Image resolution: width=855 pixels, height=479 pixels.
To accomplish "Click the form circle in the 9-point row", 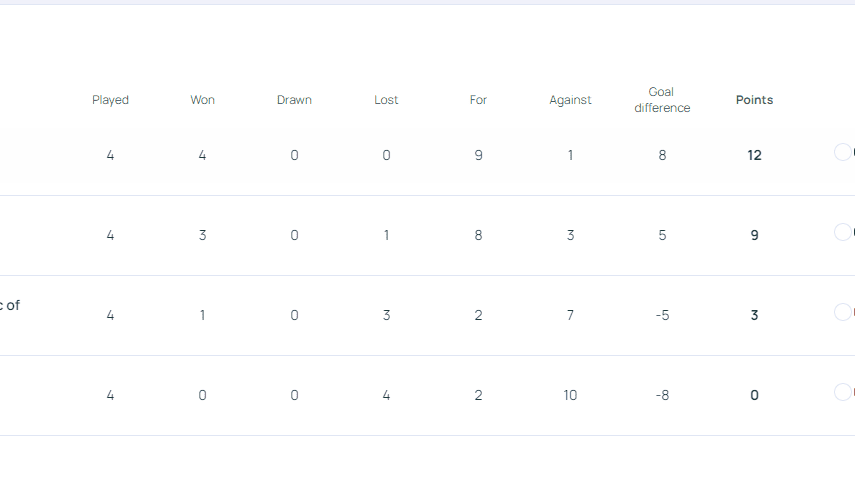I will pyautogui.click(x=843, y=232).
